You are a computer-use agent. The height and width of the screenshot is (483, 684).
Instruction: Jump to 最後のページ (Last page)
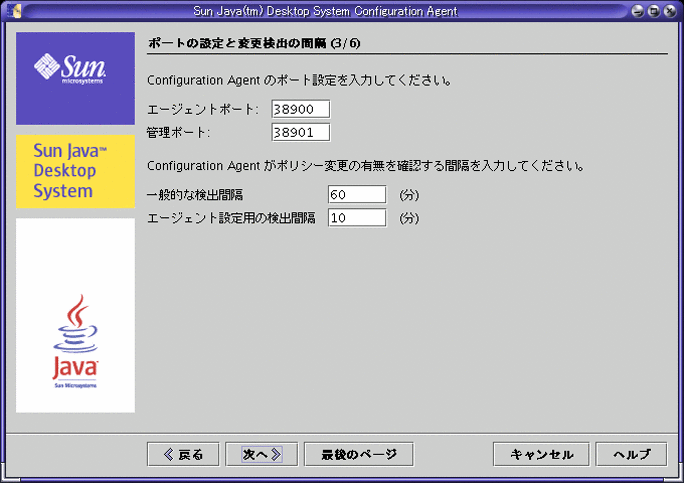click(359, 455)
